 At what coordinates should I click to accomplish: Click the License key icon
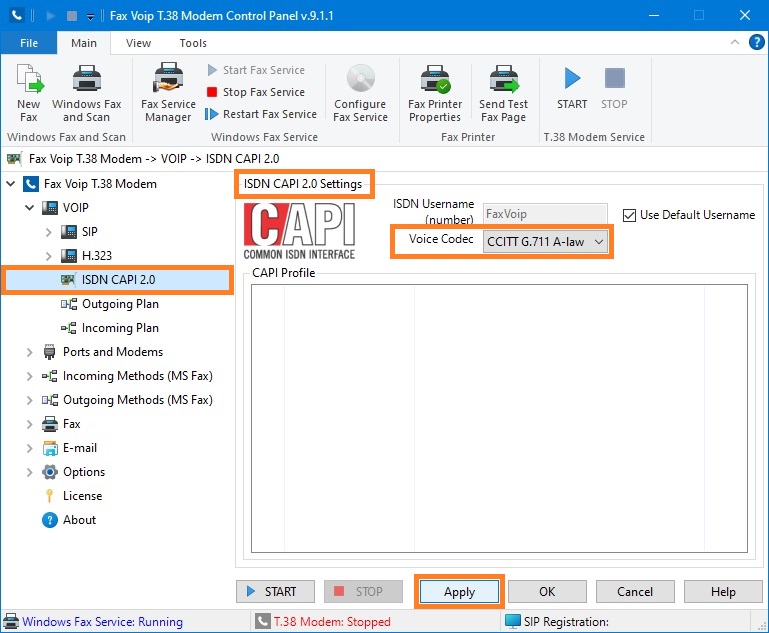click(49, 496)
